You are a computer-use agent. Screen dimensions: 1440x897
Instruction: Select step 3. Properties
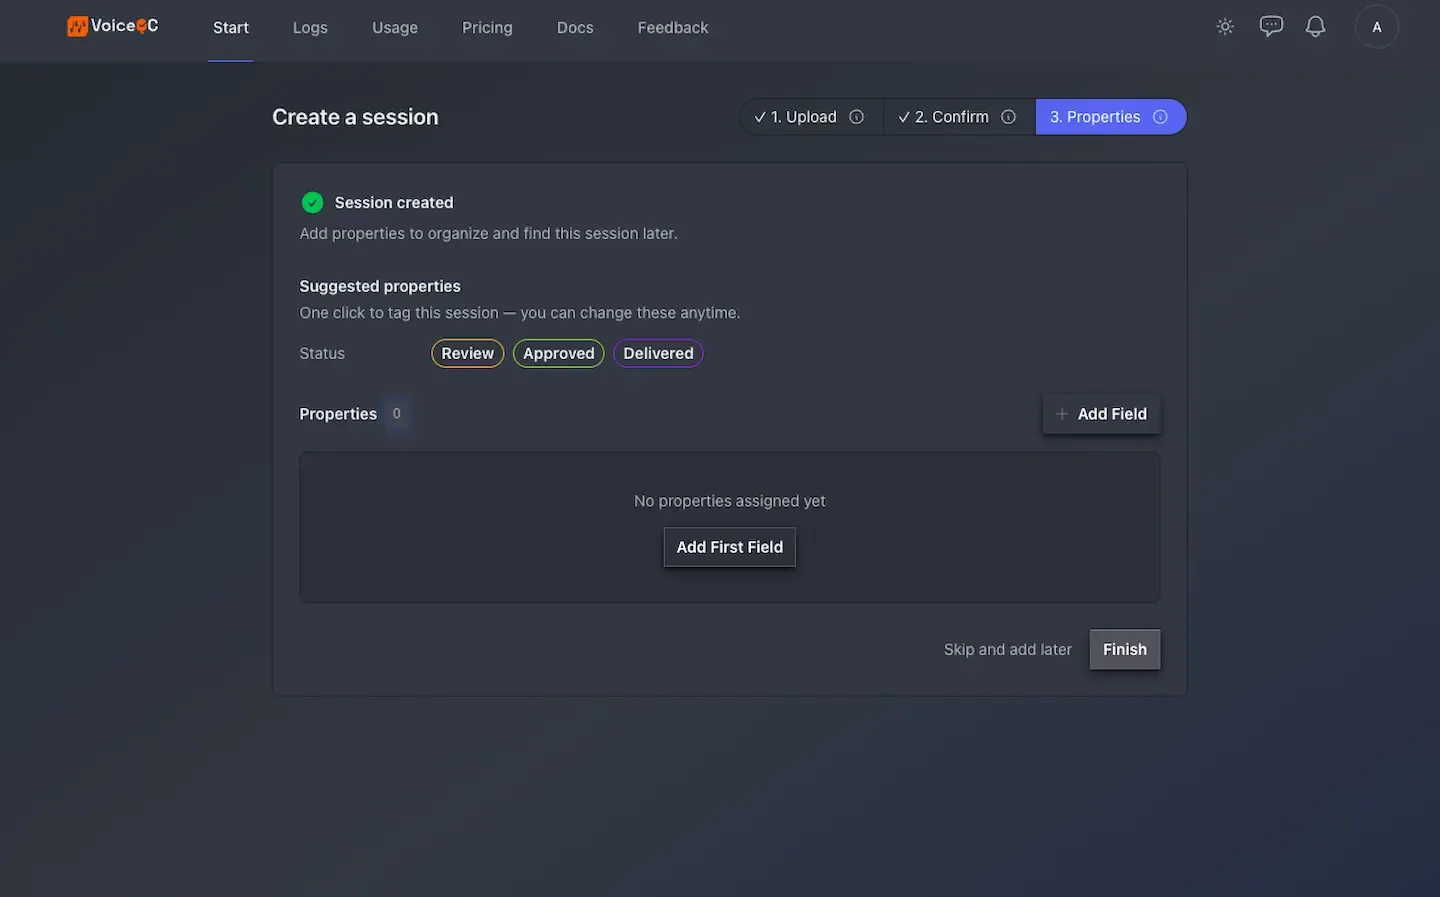[x=1111, y=117]
